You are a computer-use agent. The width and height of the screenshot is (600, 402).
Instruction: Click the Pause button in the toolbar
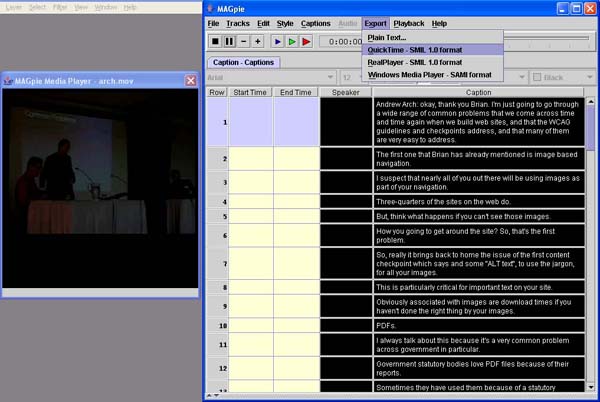coord(229,41)
